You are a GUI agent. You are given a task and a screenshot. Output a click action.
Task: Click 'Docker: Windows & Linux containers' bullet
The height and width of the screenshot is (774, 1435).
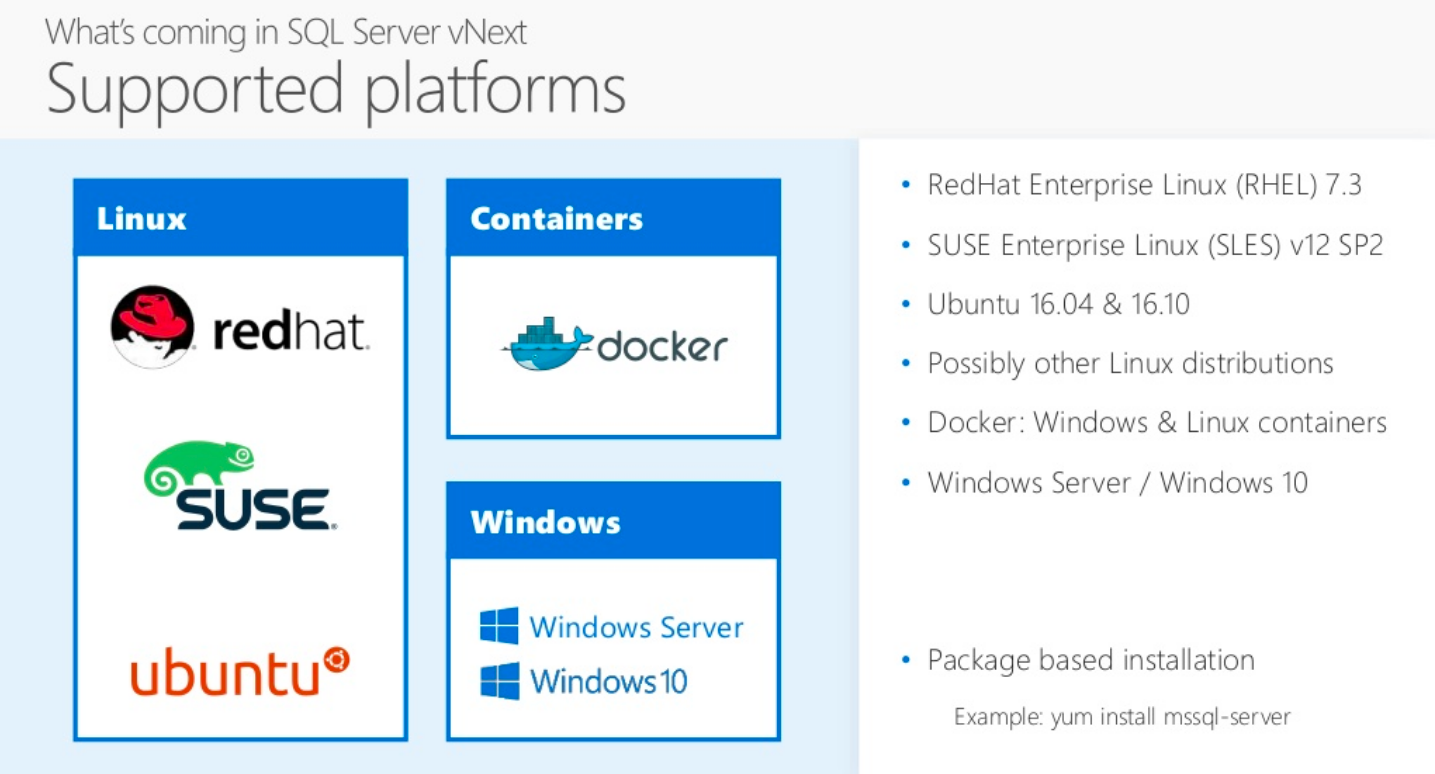[x=1157, y=422]
